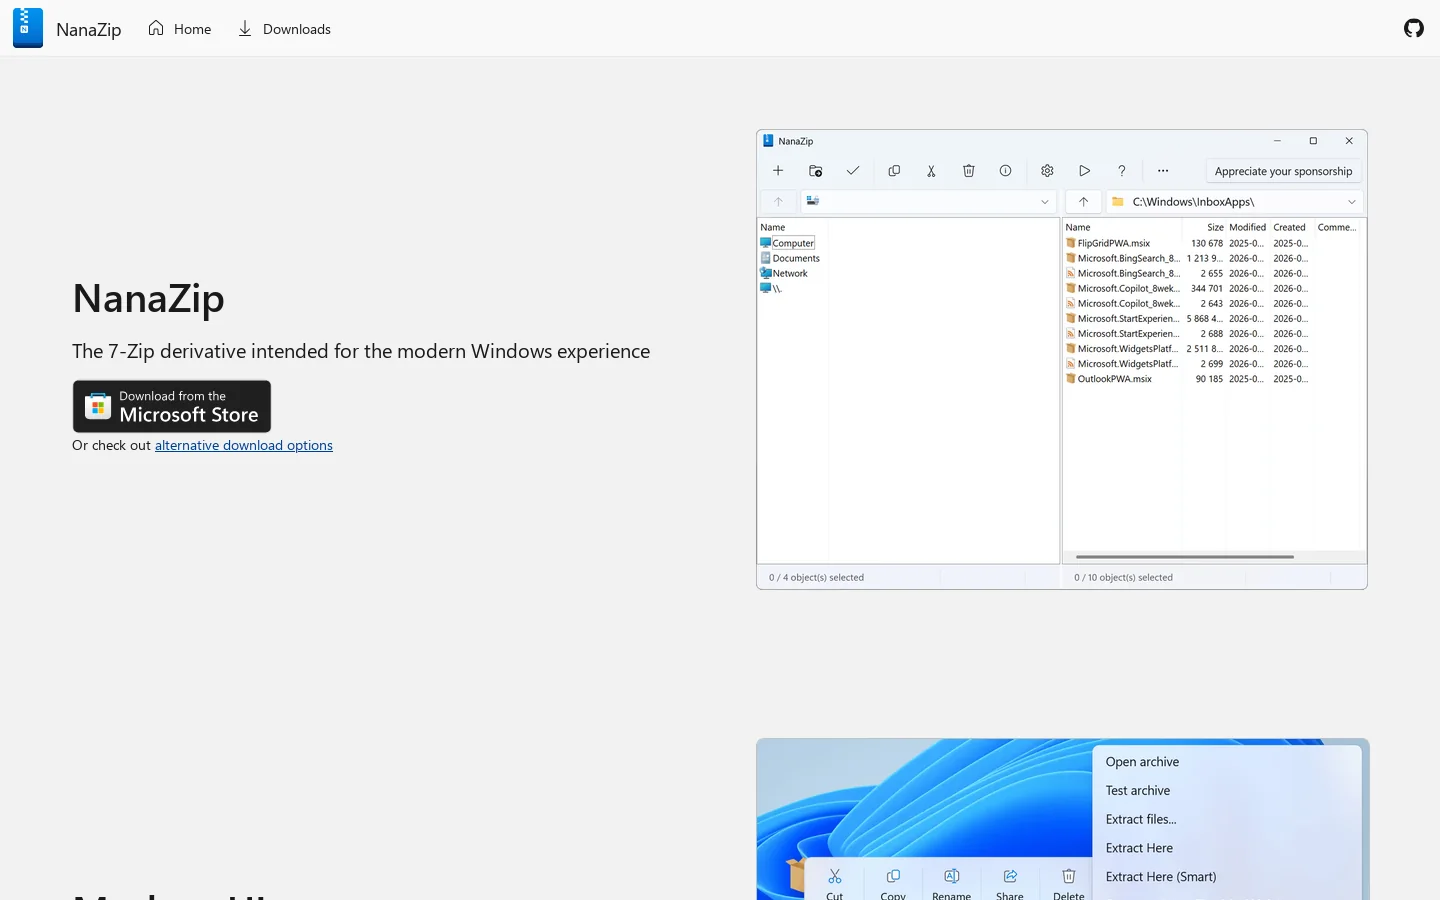This screenshot has height=900, width=1440.
Task: Click the Add (+) toolbar icon
Action: pyautogui.click(x=778, y=171)
